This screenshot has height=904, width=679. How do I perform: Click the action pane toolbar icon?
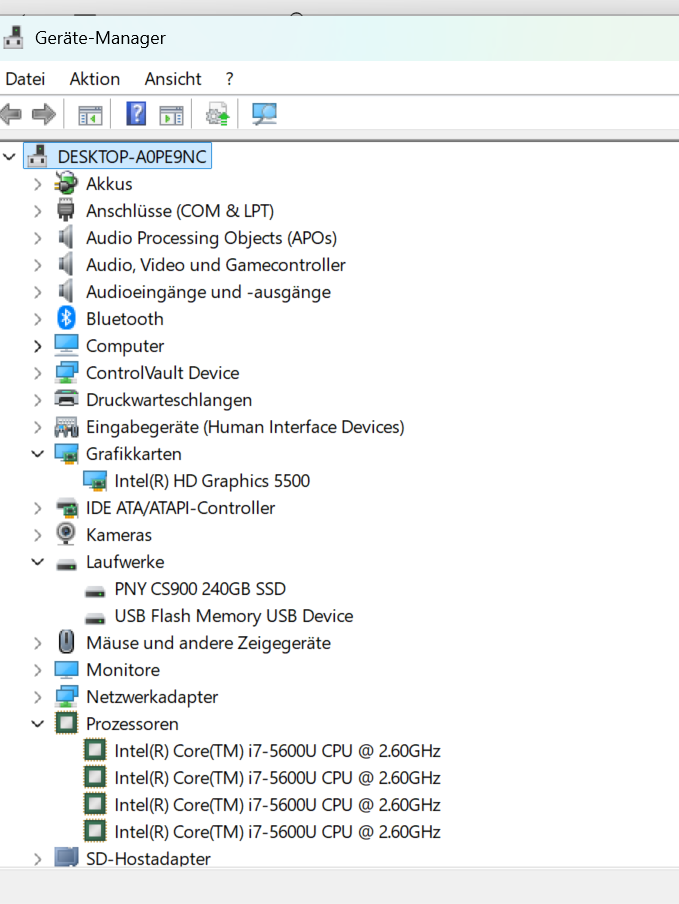click(171, 115)
